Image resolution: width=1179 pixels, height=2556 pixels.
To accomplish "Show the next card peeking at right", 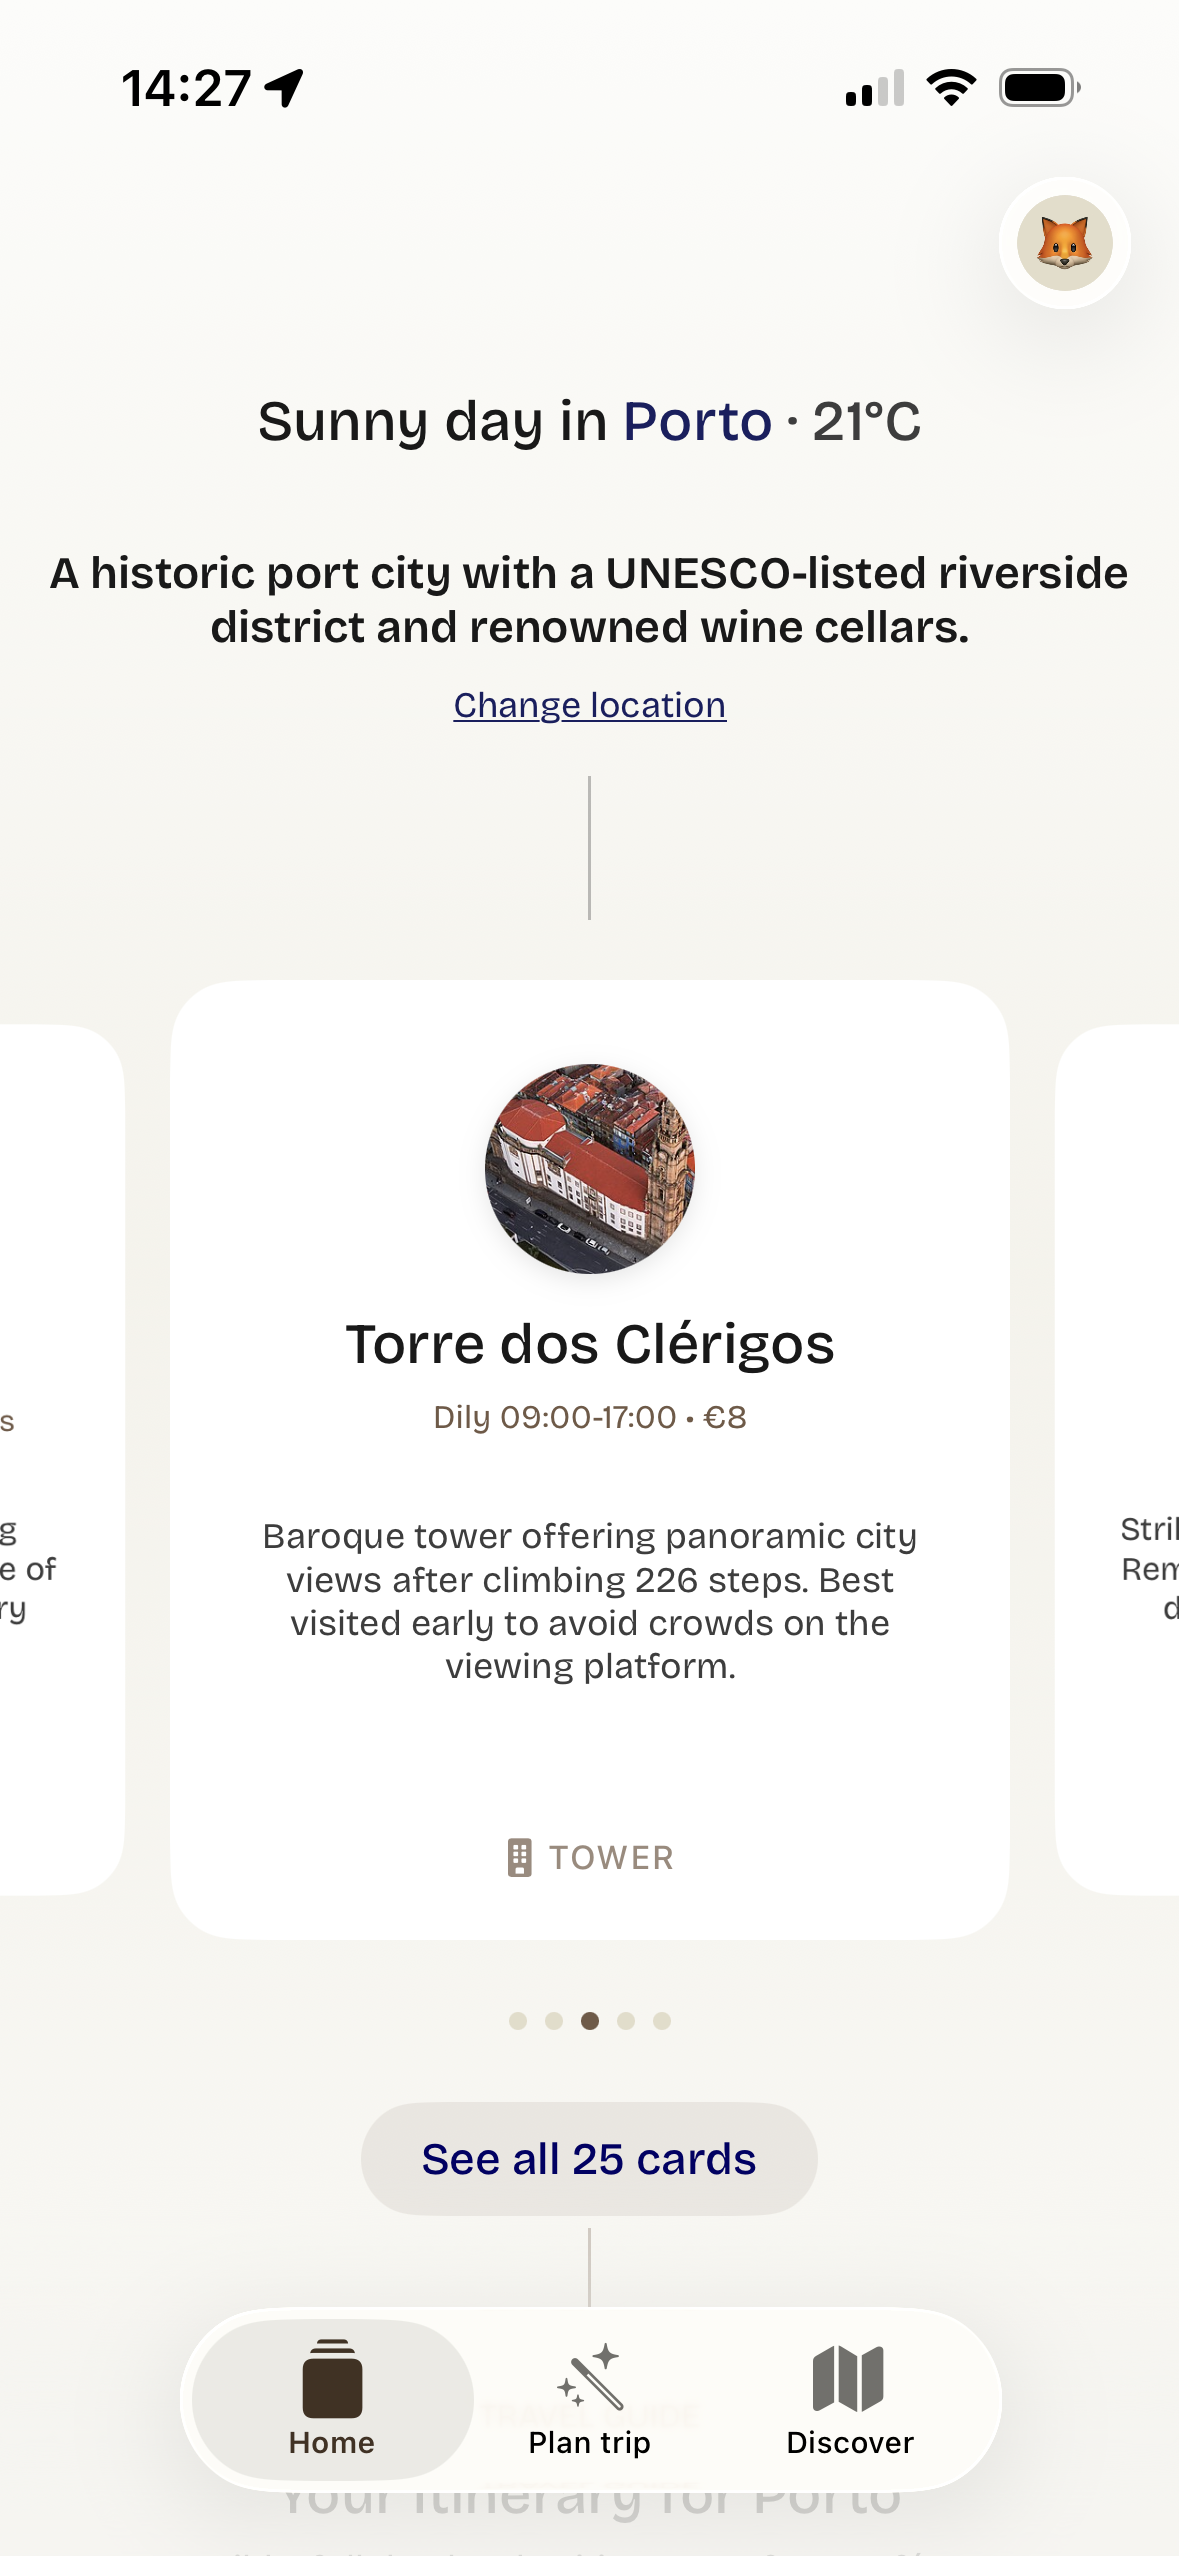I will coord(1122,1460).
